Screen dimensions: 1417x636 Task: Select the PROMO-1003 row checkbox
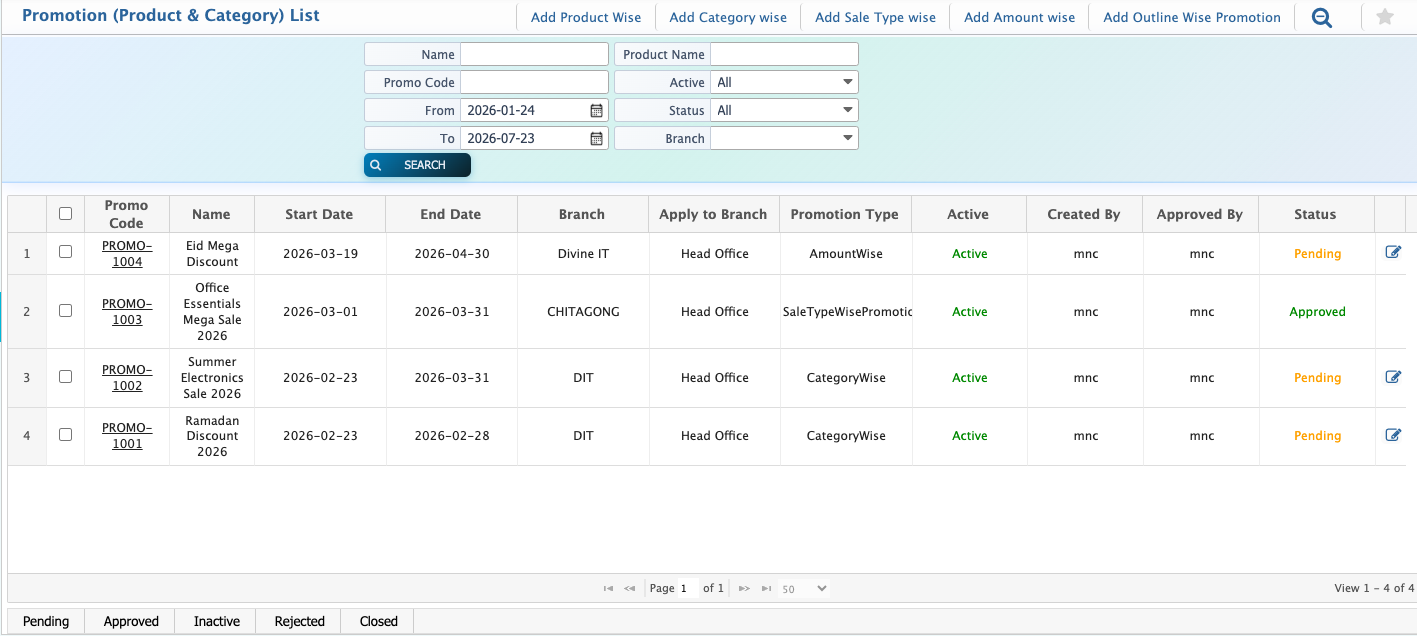pyautogui.click(x=66, y=311)
